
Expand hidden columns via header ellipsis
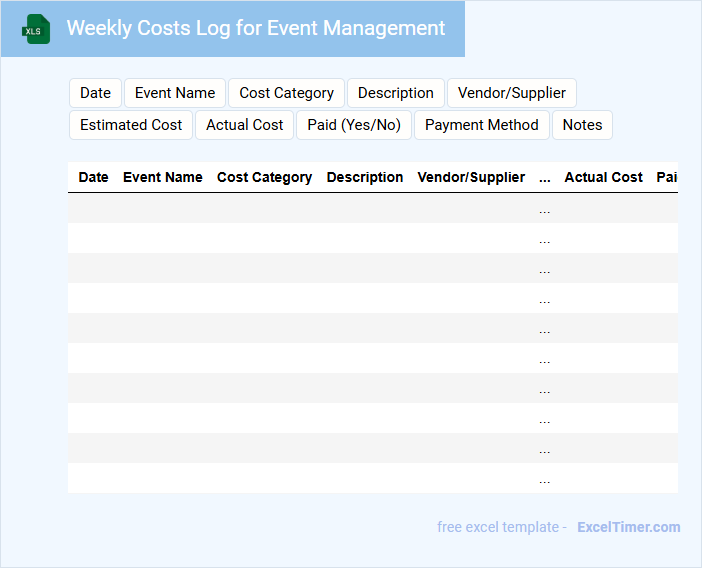[544, 177]
